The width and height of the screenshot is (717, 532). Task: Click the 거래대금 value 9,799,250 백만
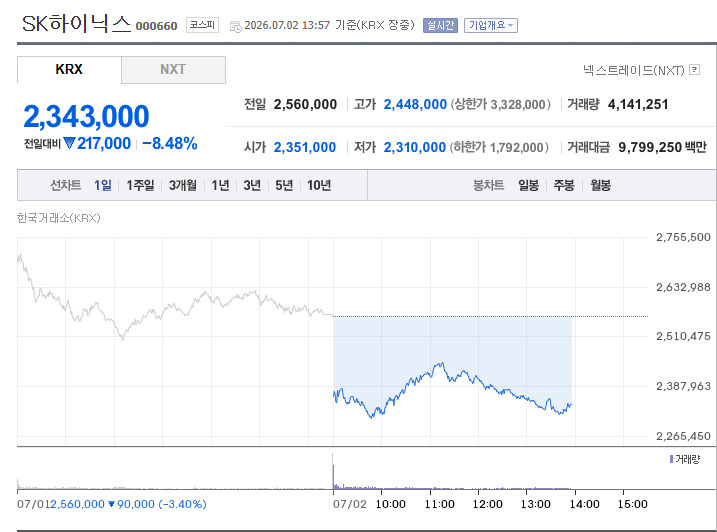pyautogui.click(x=663, y=147)
